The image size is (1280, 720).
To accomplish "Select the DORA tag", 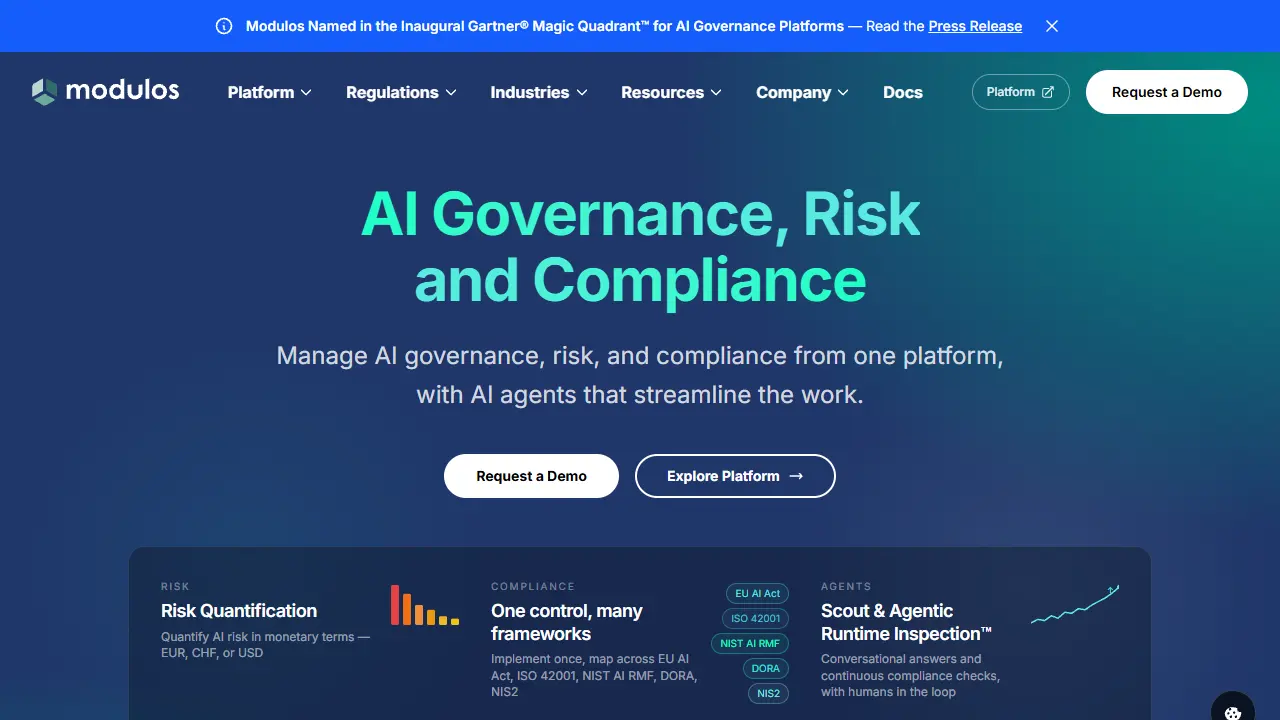I will coord(765,669).
